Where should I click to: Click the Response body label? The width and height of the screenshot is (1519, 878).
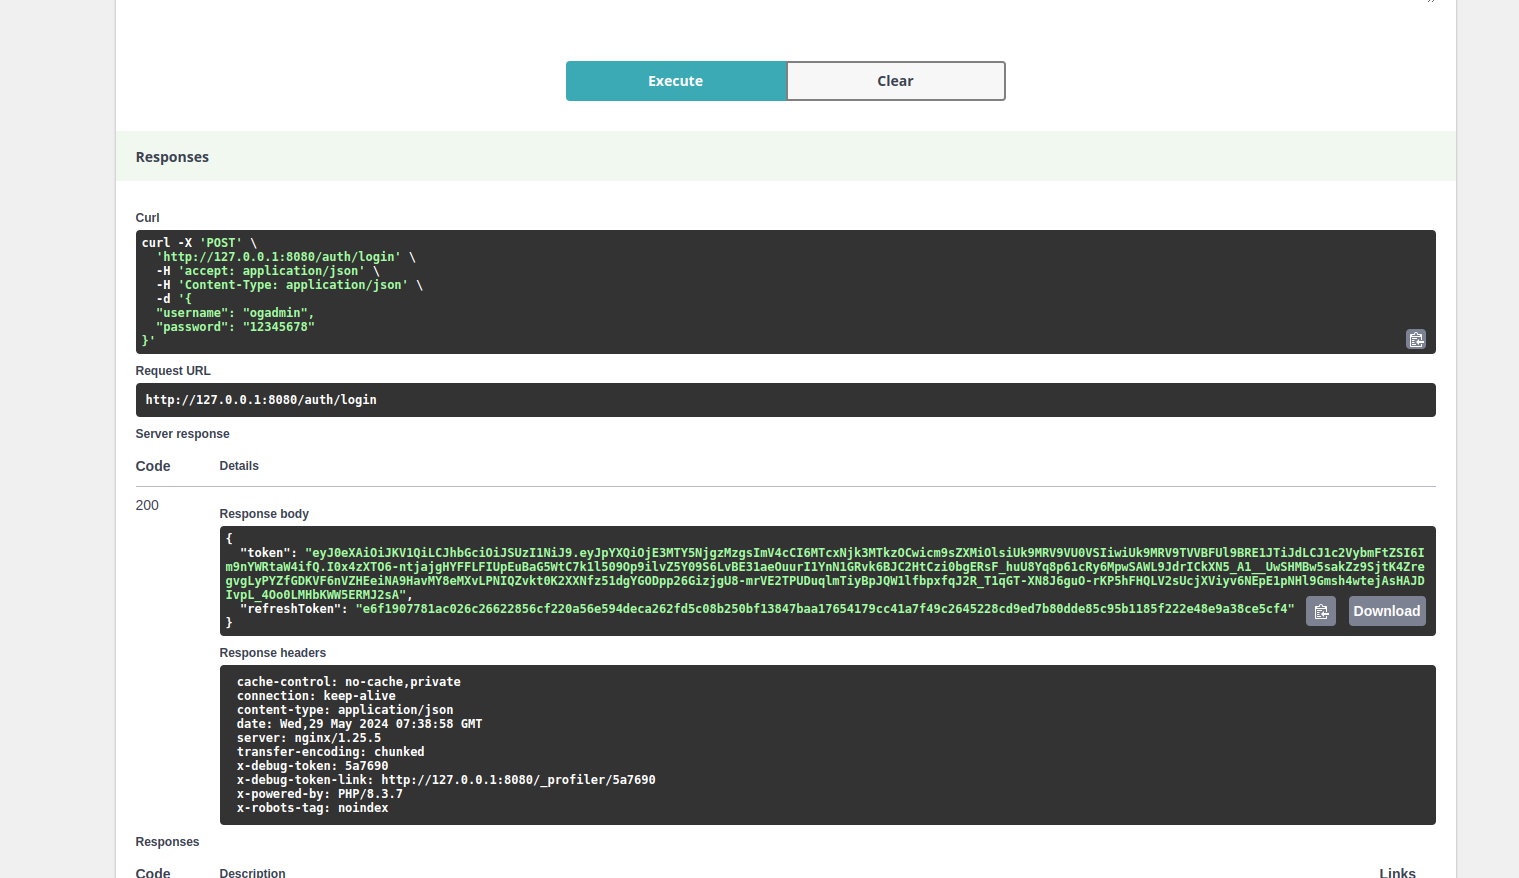264,514
